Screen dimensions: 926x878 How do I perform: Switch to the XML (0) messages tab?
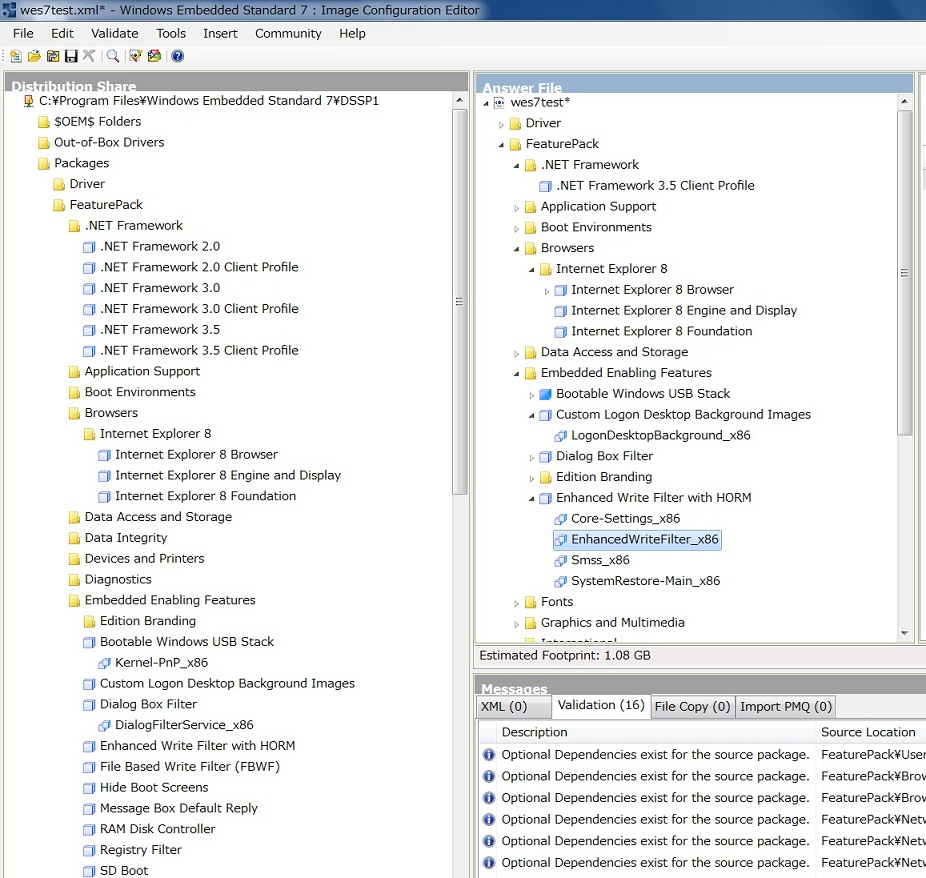click(513, 707)
